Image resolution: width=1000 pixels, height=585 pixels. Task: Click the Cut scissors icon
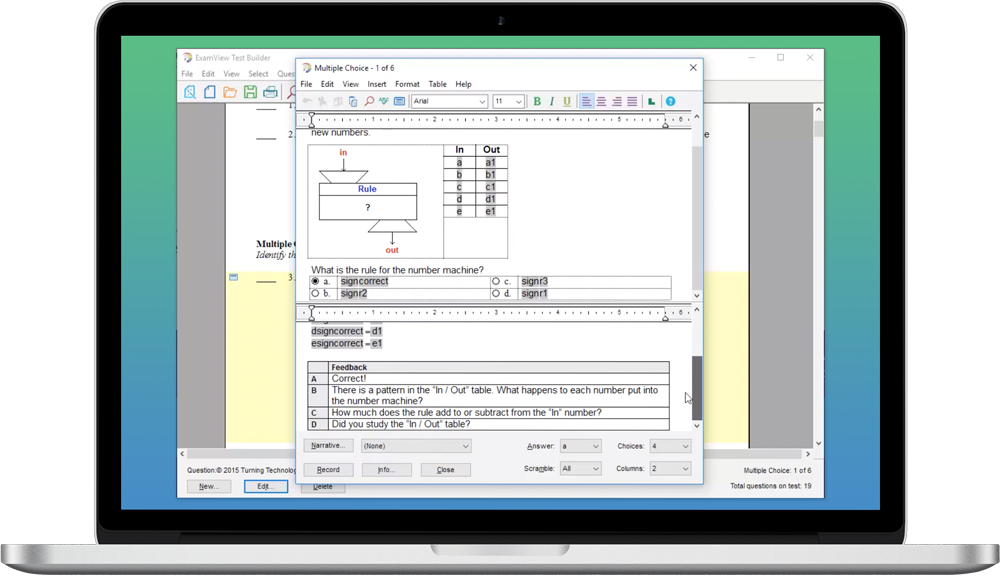pyautogui.click(x=322, y=101)
